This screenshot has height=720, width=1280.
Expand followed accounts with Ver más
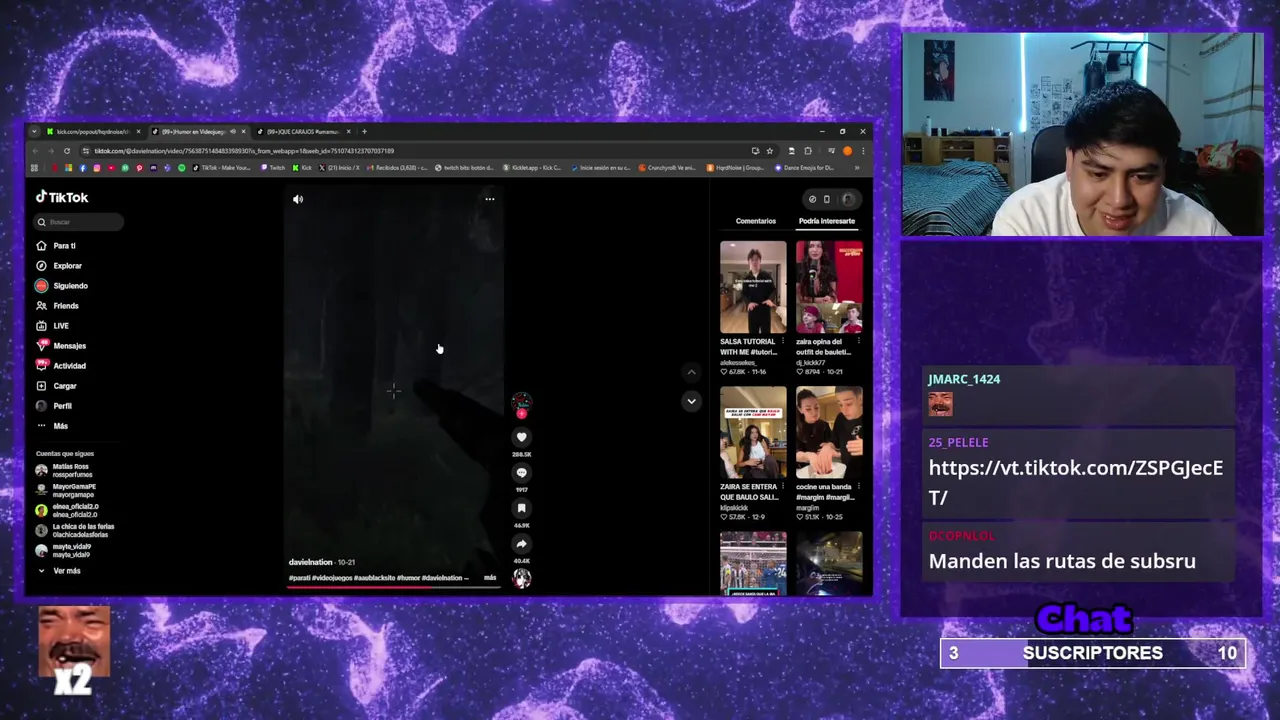coord(59,571)
